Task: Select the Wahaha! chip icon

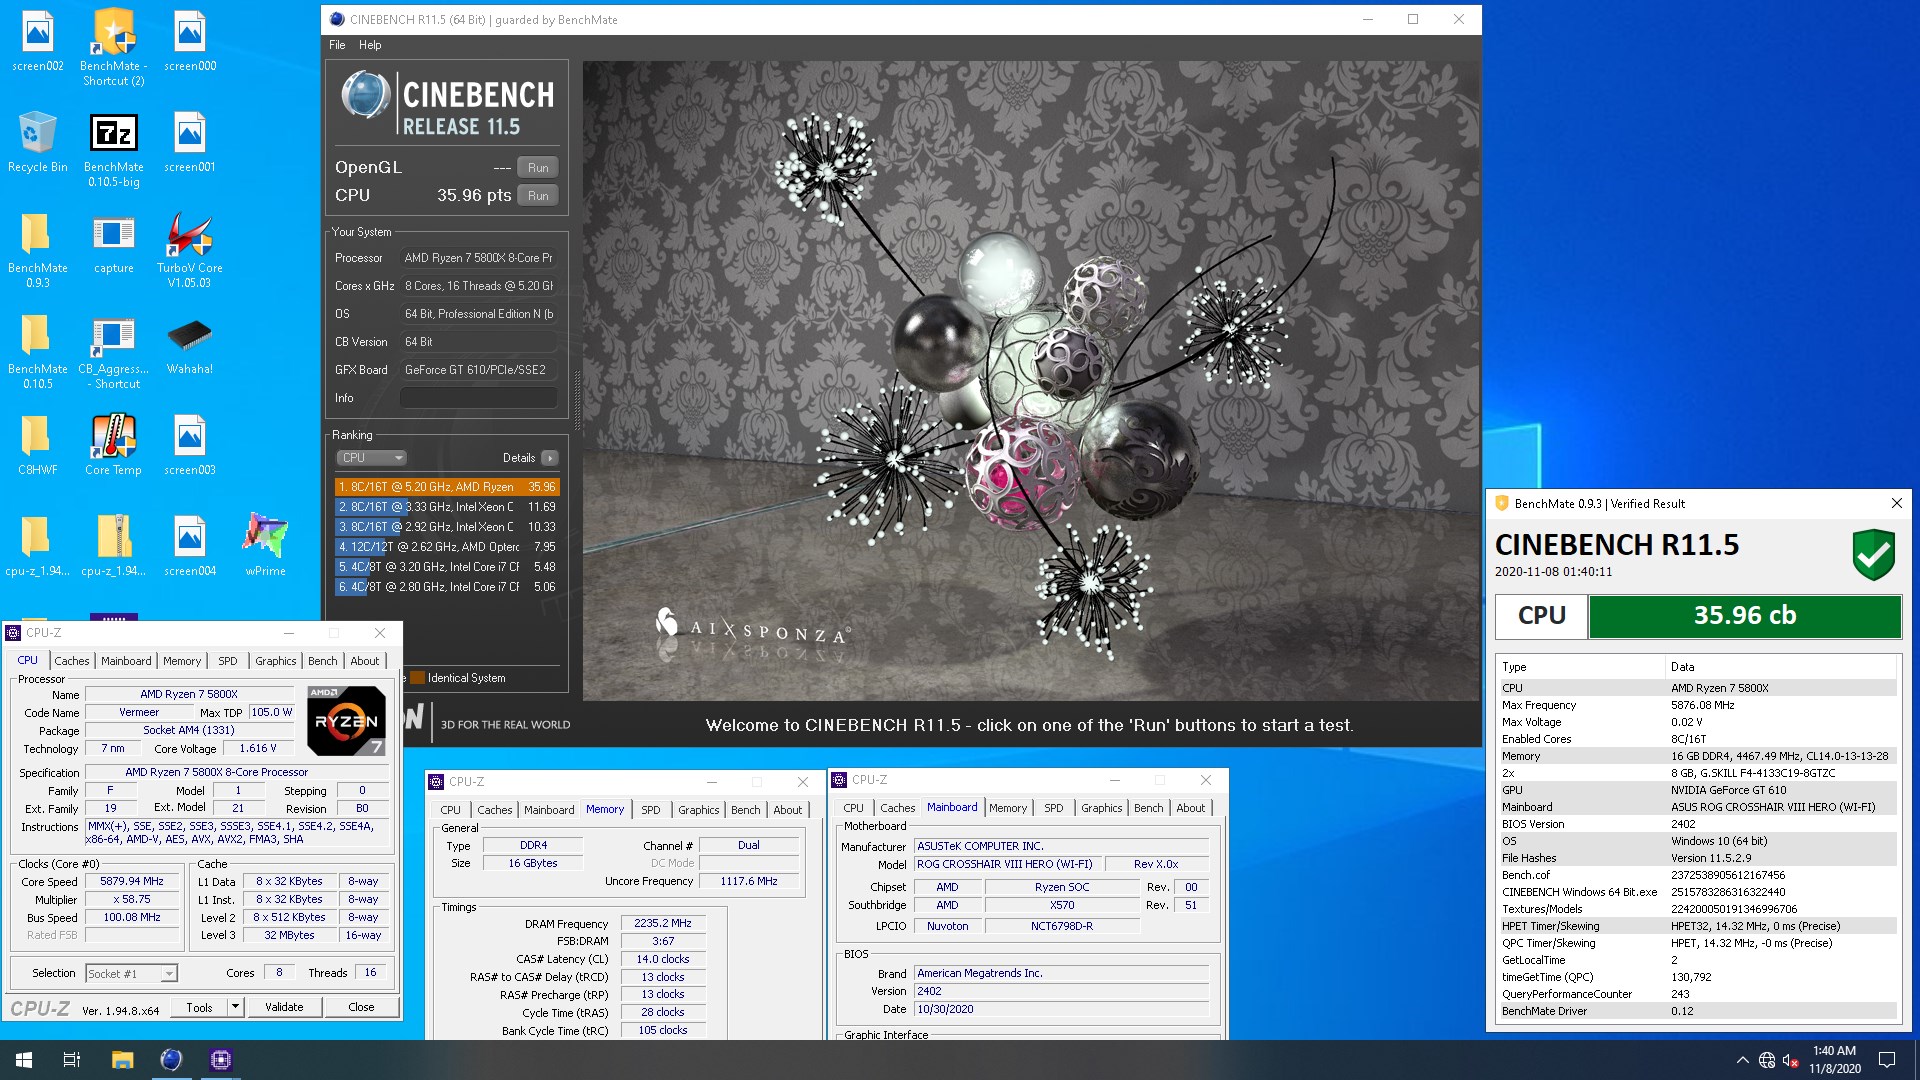Action: click(x=190, y=345)
